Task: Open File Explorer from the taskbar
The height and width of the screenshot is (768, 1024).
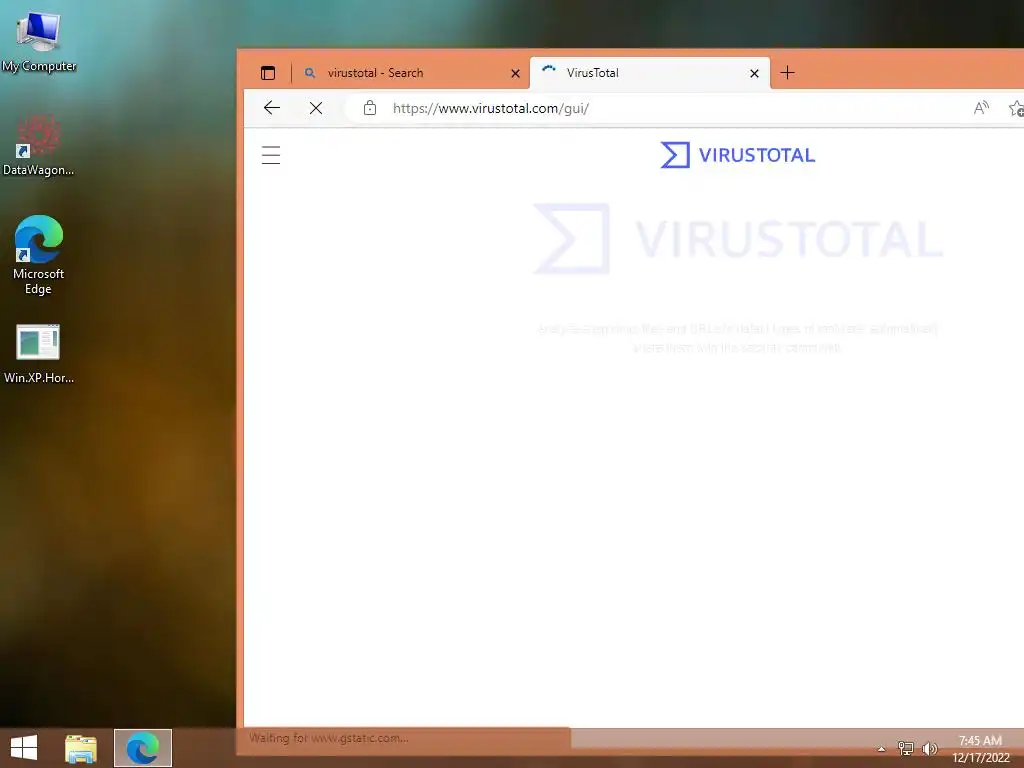Action: pyautogui.click(x=81, y=748)
